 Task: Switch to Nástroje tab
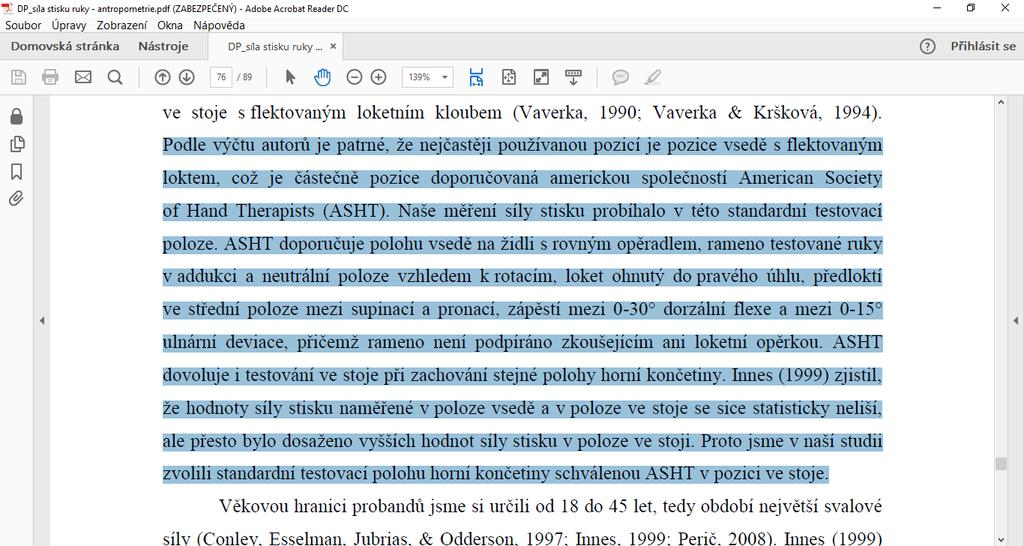[x=163, y=46]
